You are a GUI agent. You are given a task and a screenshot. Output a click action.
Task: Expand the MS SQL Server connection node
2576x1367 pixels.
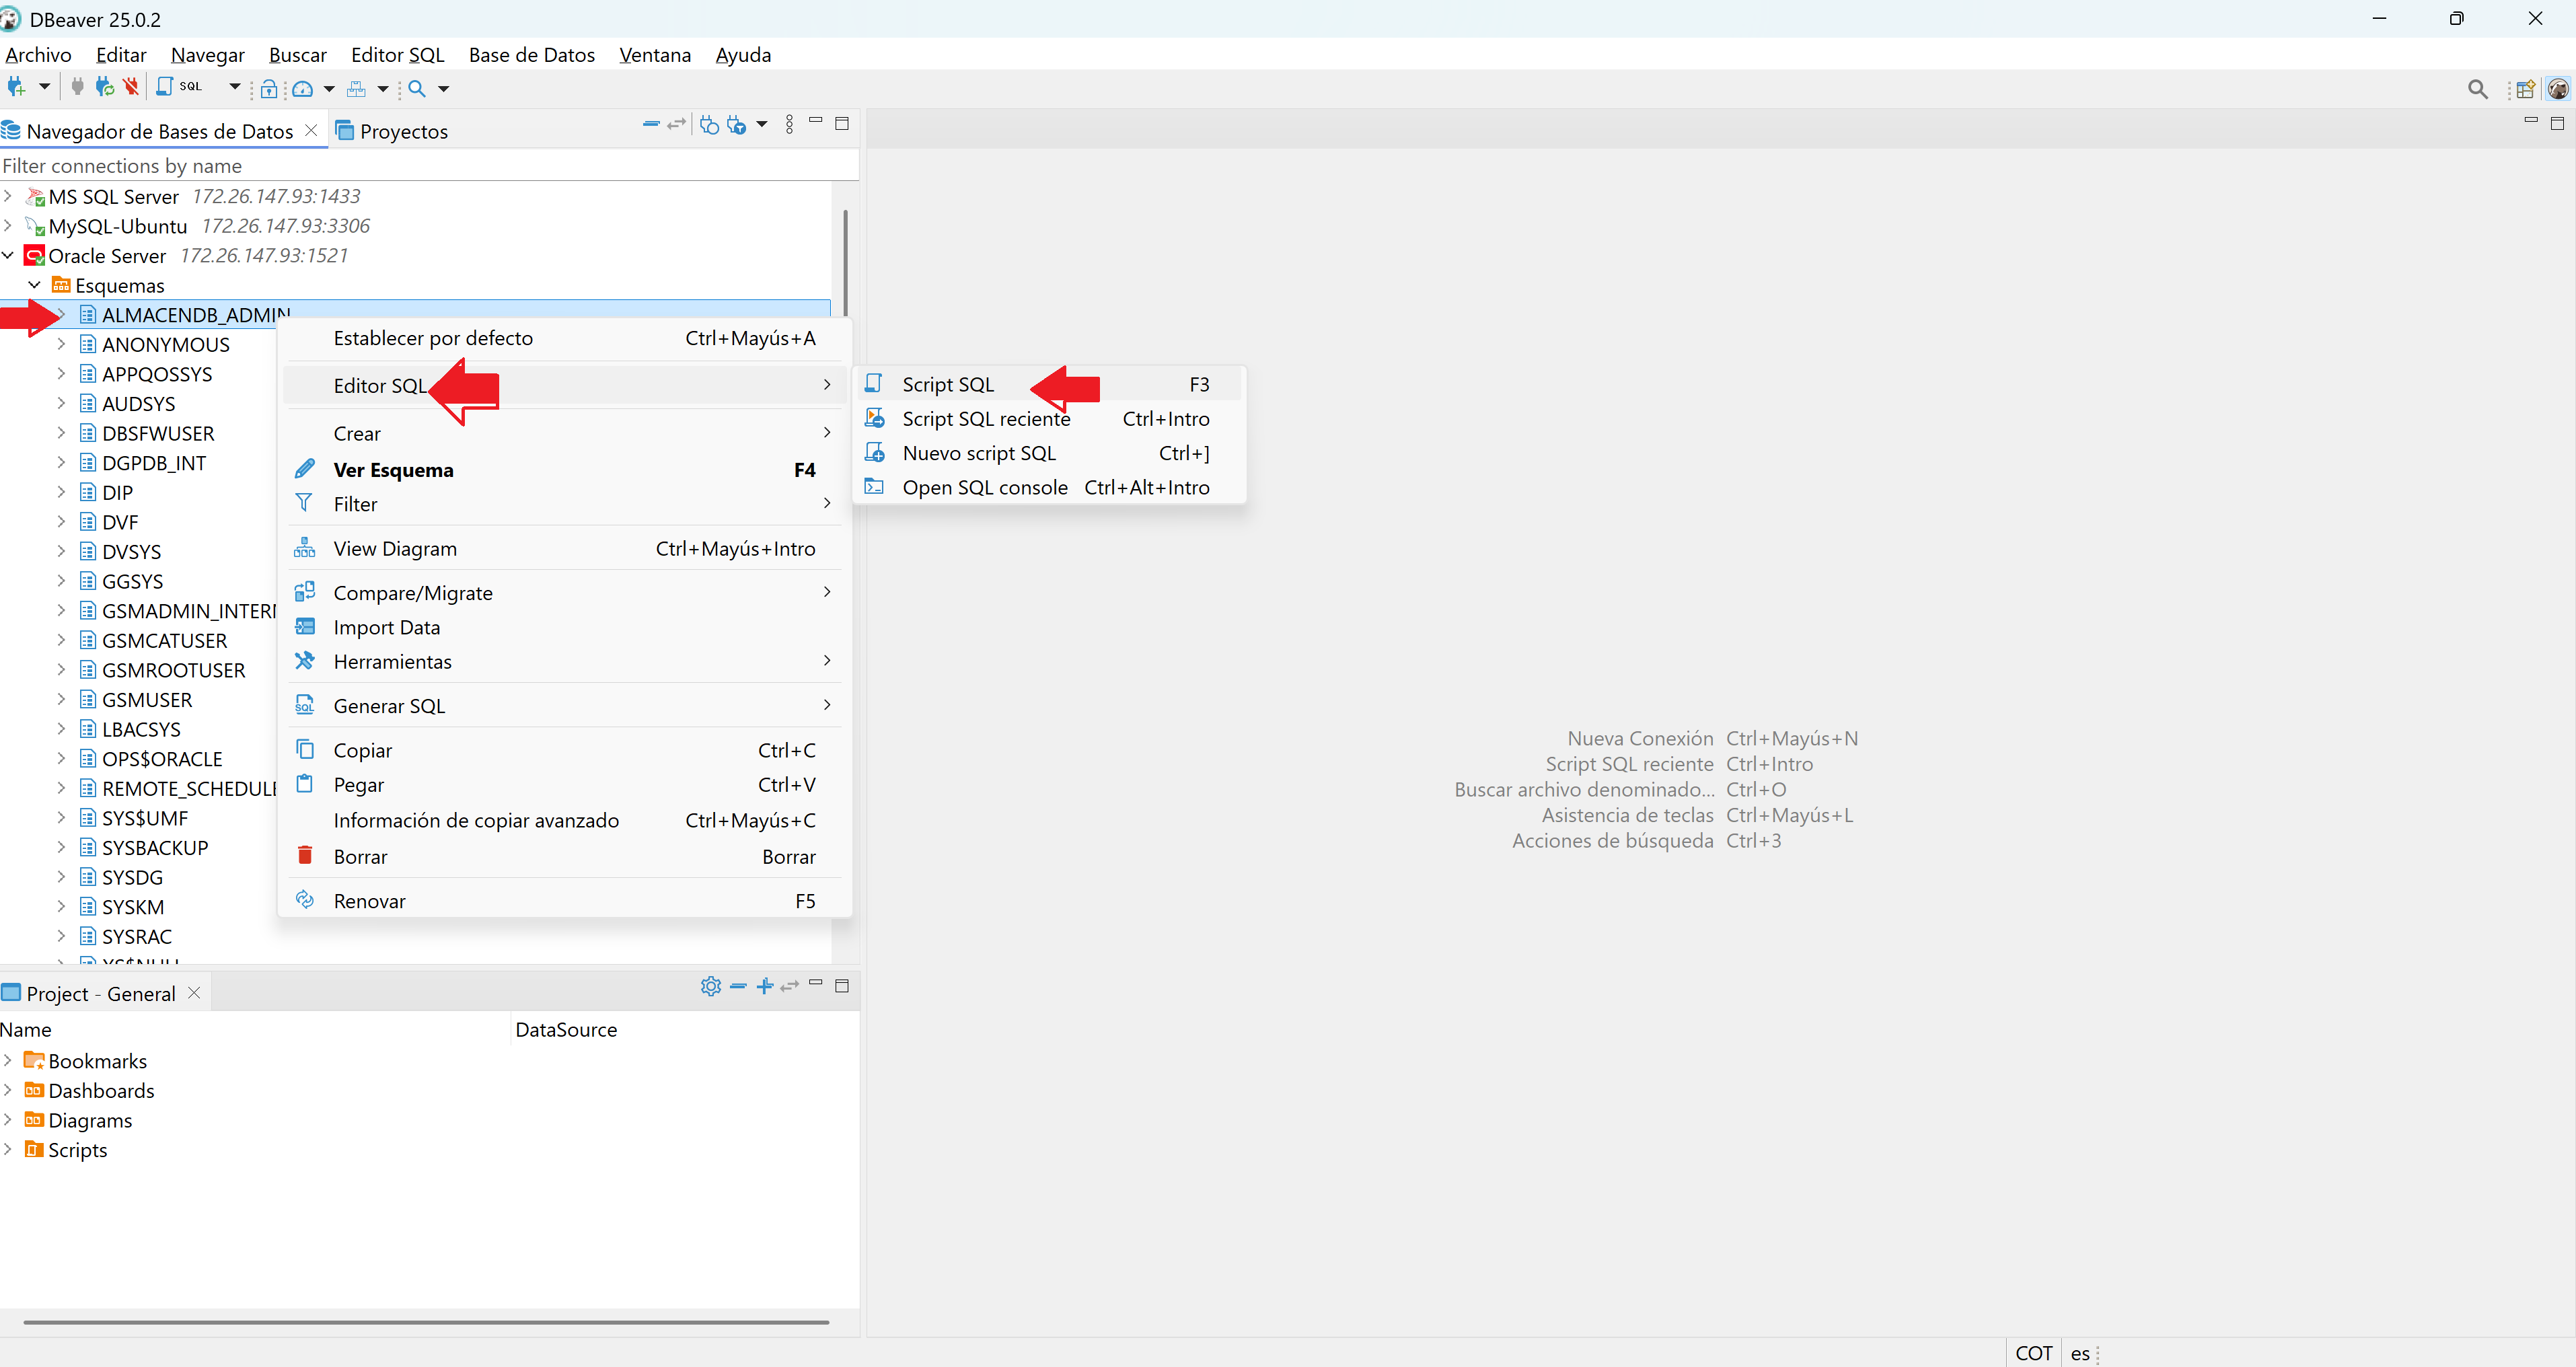coord(8,196)
